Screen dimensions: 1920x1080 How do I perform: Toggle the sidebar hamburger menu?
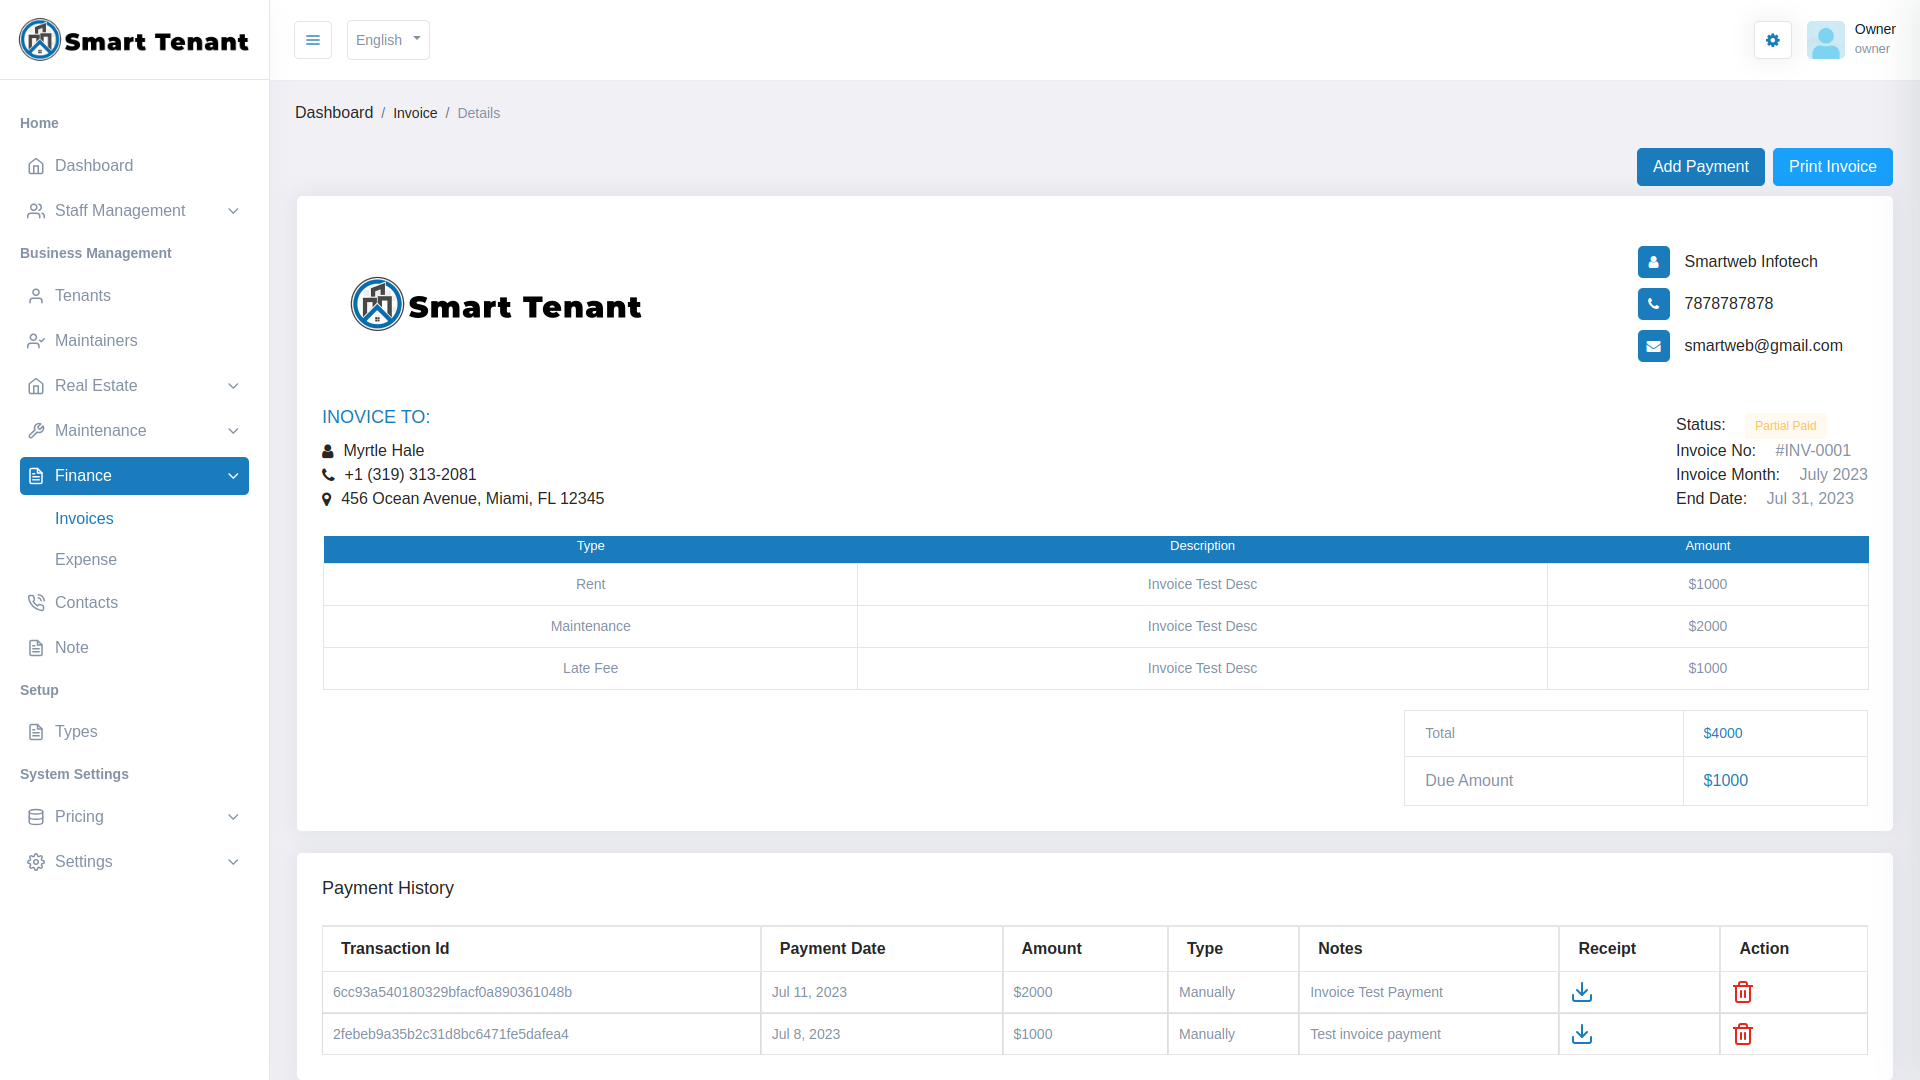coord(312,40)
